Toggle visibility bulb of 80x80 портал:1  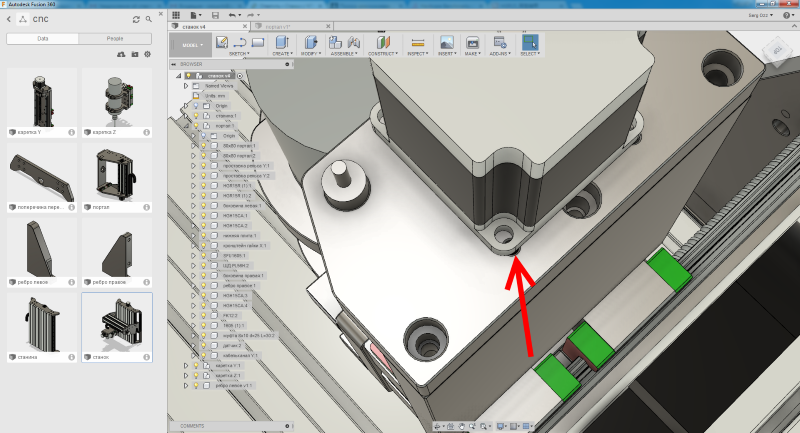(204, 145)
